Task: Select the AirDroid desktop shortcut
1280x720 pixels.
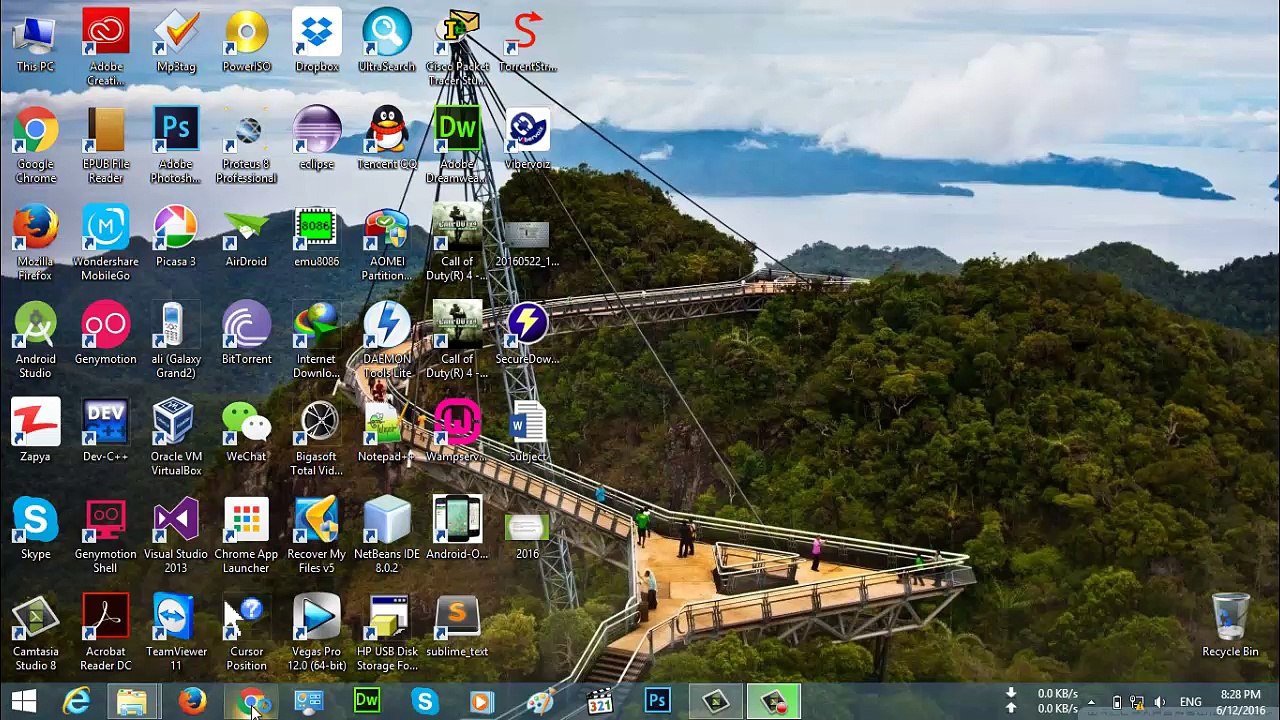Action: 246,236
